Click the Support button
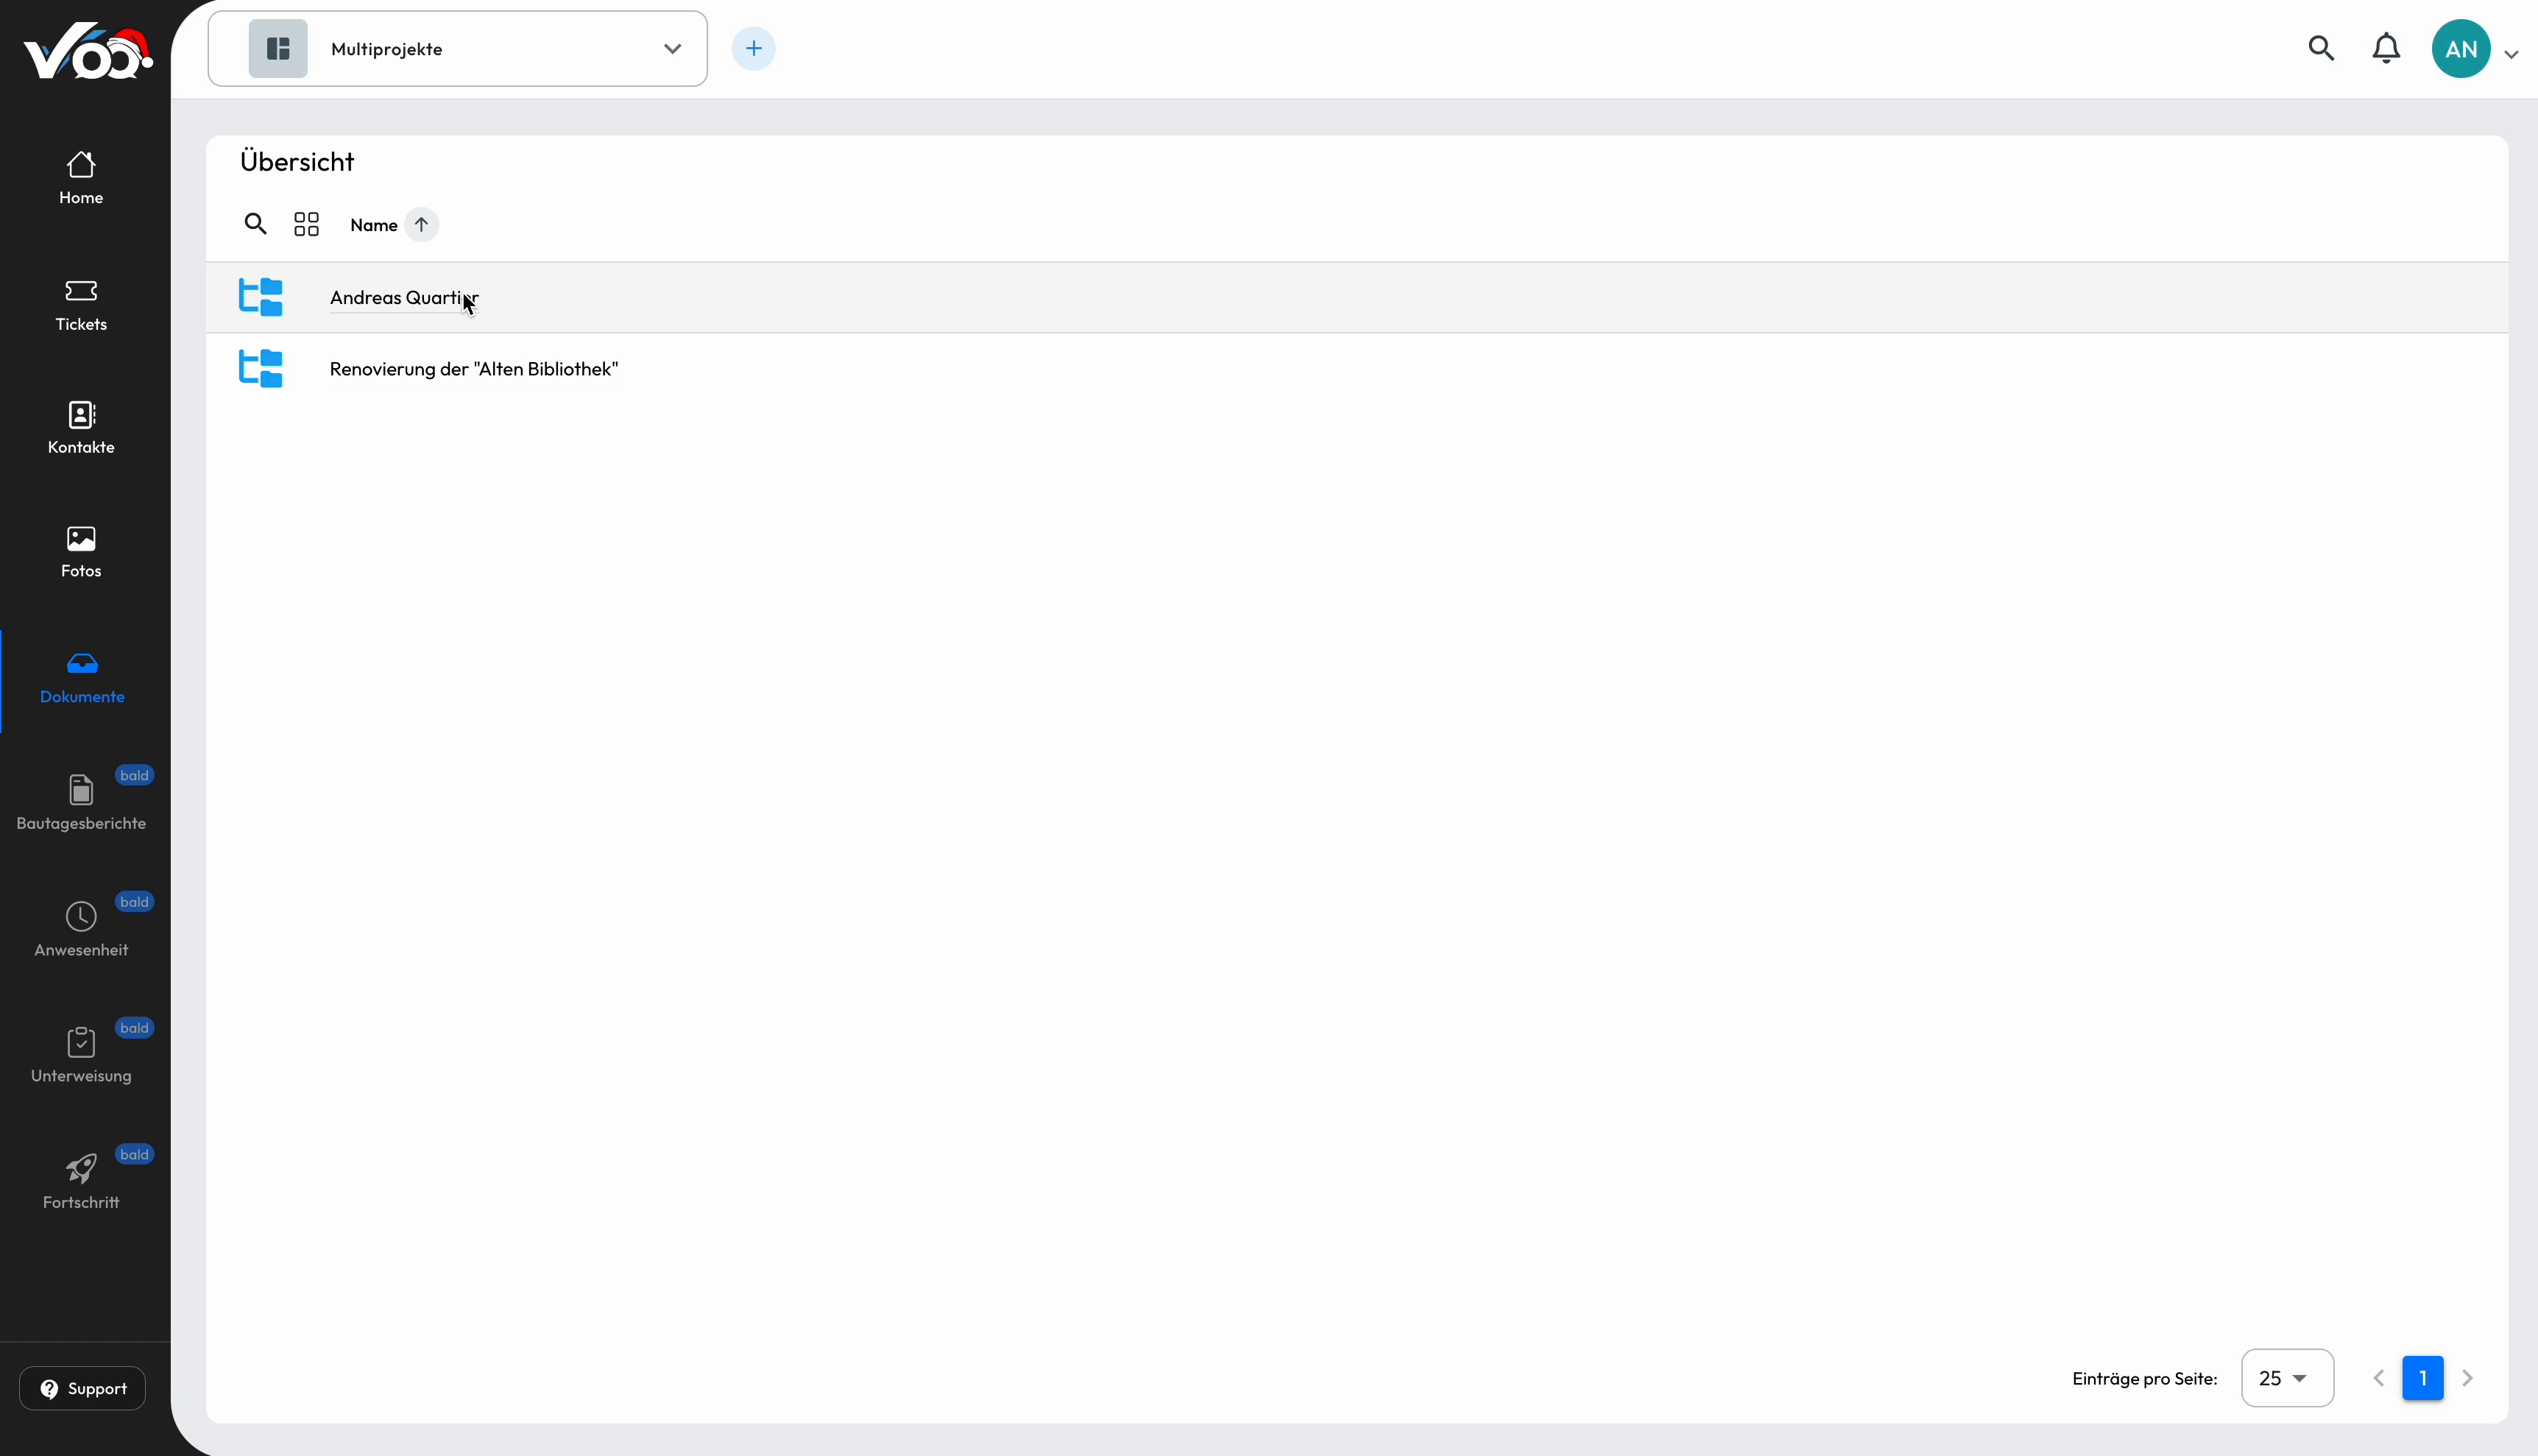This screenshot has height=1456, width=2538. click(83, 1388)
